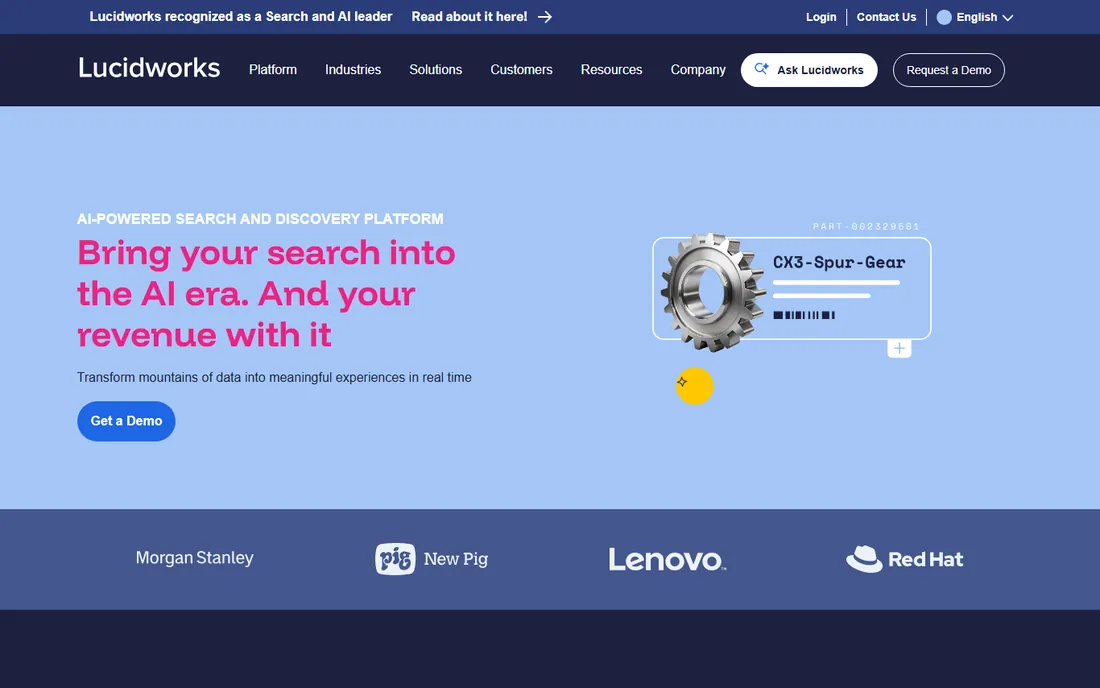1100x688 pixels.
Task: Click the Request a Demo button
Action: 948,70
